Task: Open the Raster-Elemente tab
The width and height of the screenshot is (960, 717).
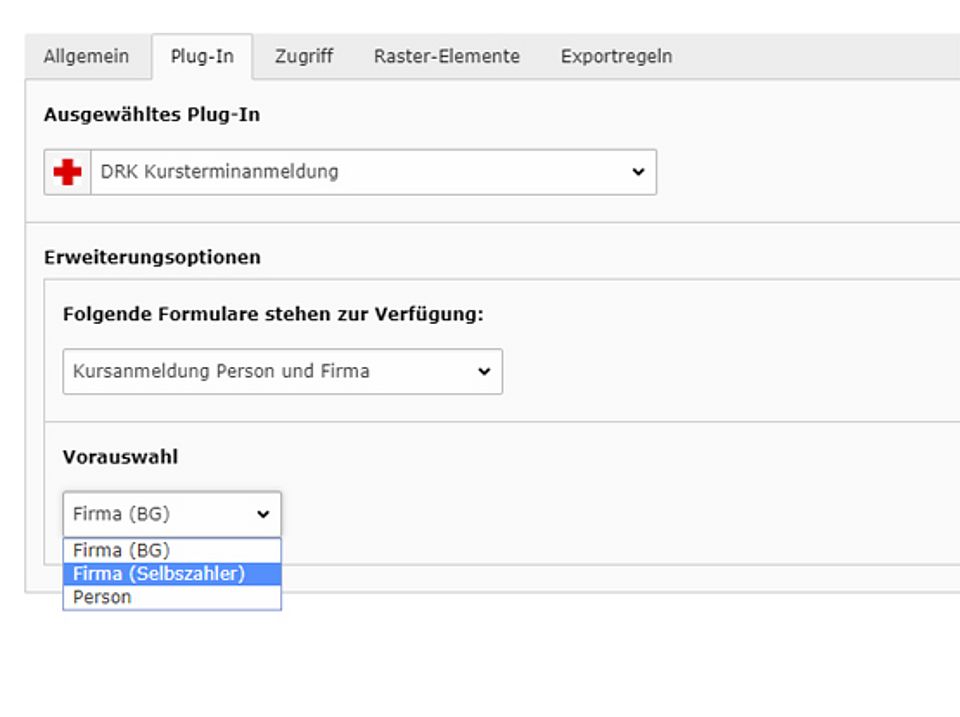Action: (x=447, y=57)
